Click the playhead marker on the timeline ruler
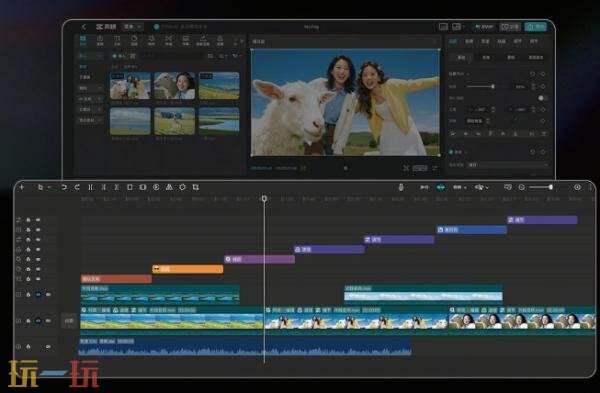600x393 pixels. [x=264, y=199]
